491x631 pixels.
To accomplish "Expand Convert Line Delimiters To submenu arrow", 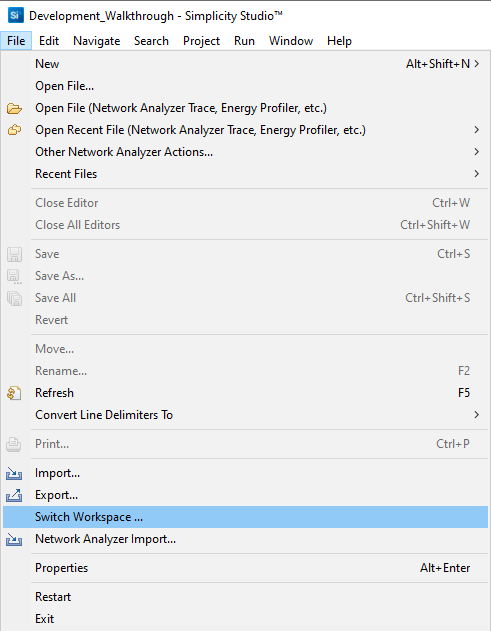I will [477, 414].
